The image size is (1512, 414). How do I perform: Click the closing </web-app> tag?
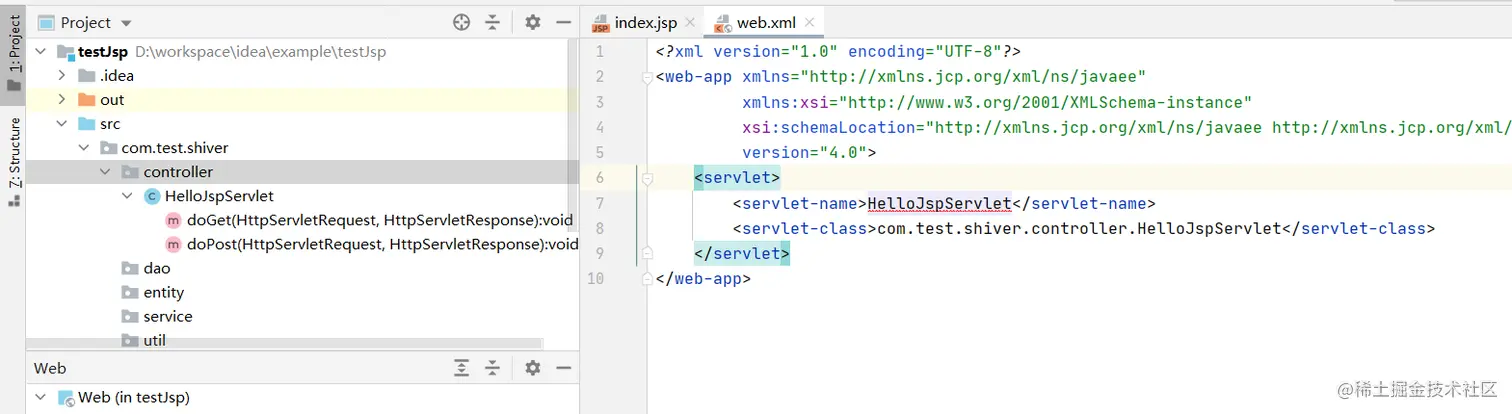[703, 279]
